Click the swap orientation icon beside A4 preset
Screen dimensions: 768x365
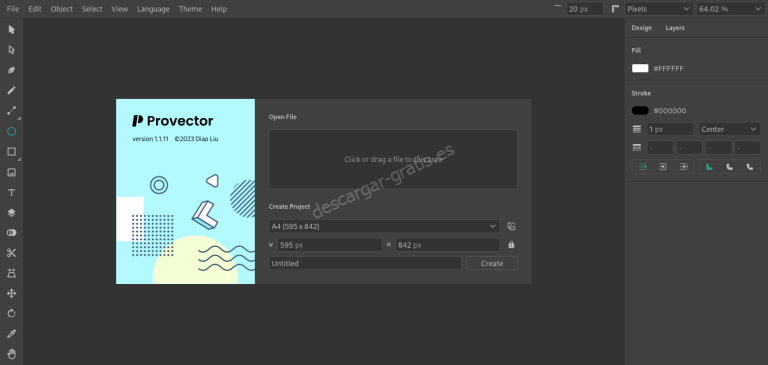pos(511,226)
